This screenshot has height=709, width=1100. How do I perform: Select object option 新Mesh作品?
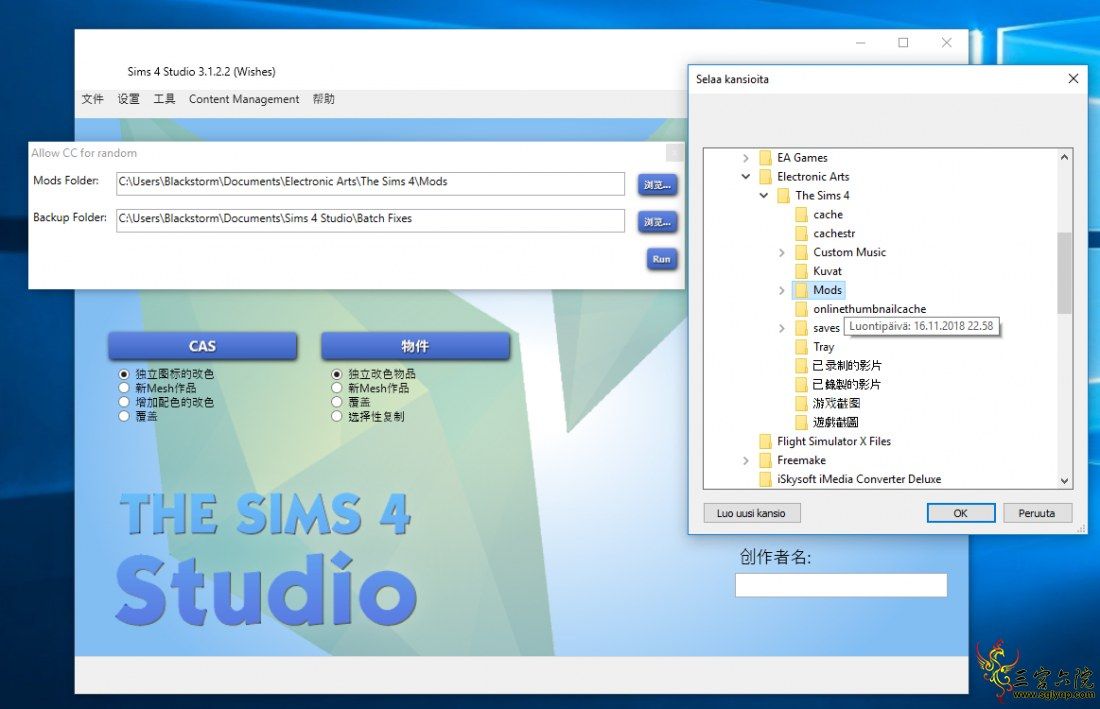point(337,388)
